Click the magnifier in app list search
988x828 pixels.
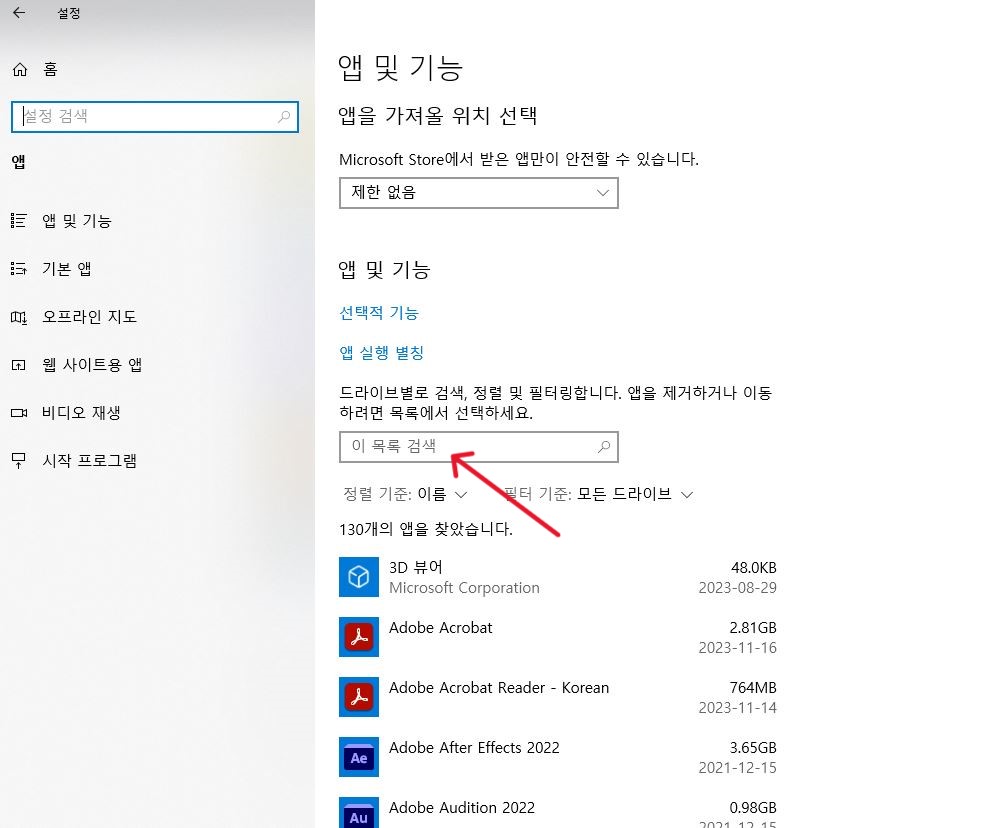pyautogui.click(x=604, y=447)
